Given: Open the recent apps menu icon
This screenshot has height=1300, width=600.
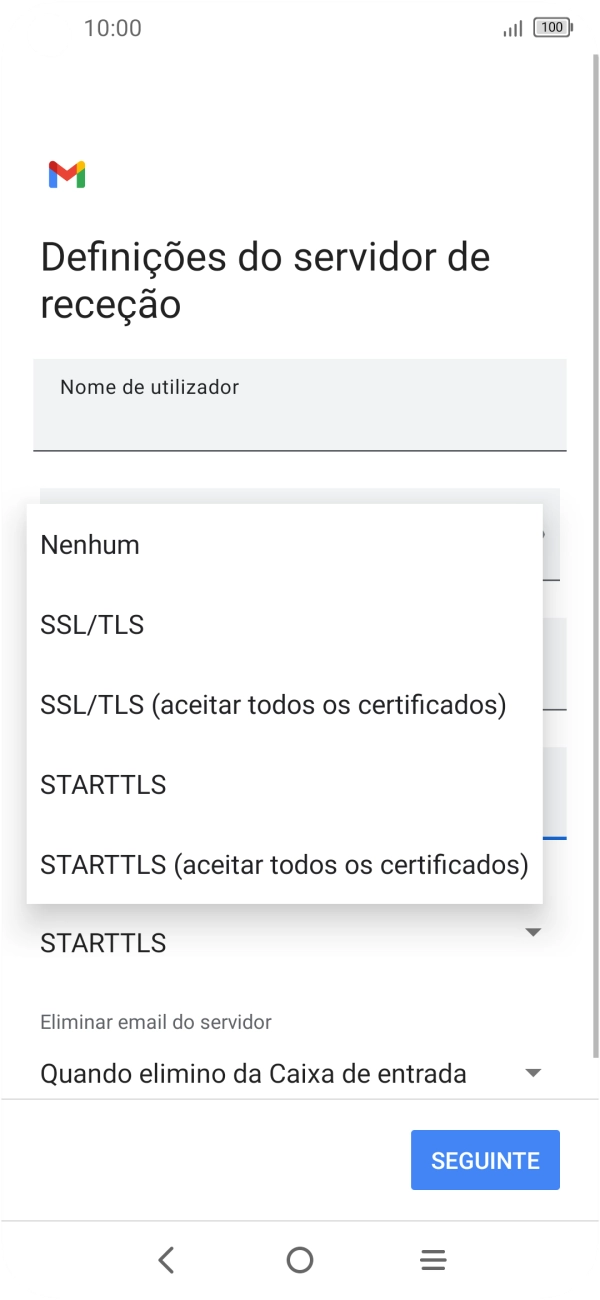Looking at the screenshot, I should point(432,1259).
